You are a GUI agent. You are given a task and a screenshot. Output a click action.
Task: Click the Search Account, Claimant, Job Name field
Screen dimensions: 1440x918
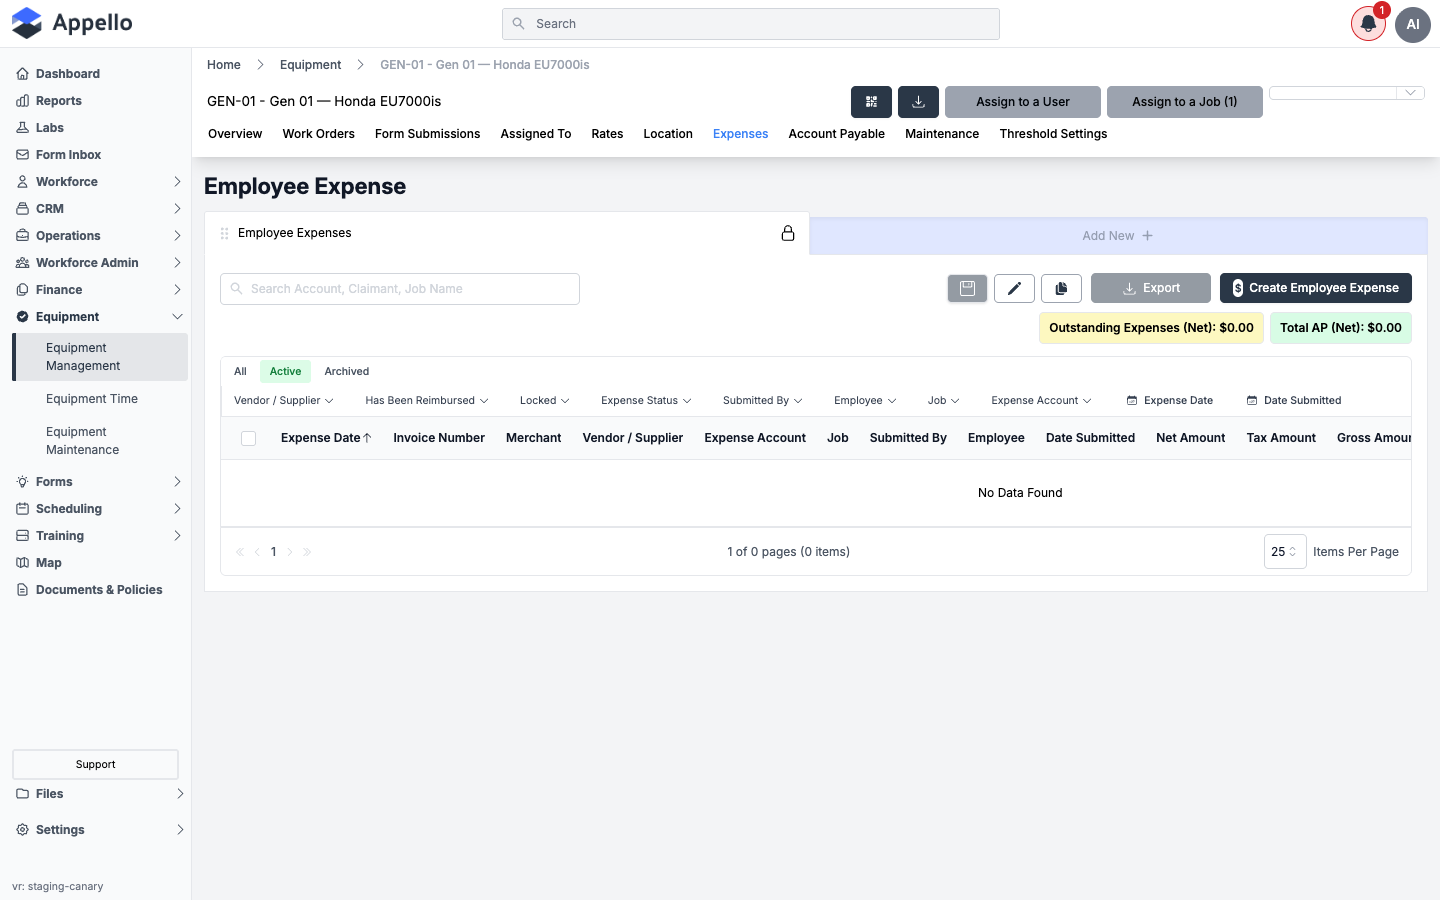400,289
